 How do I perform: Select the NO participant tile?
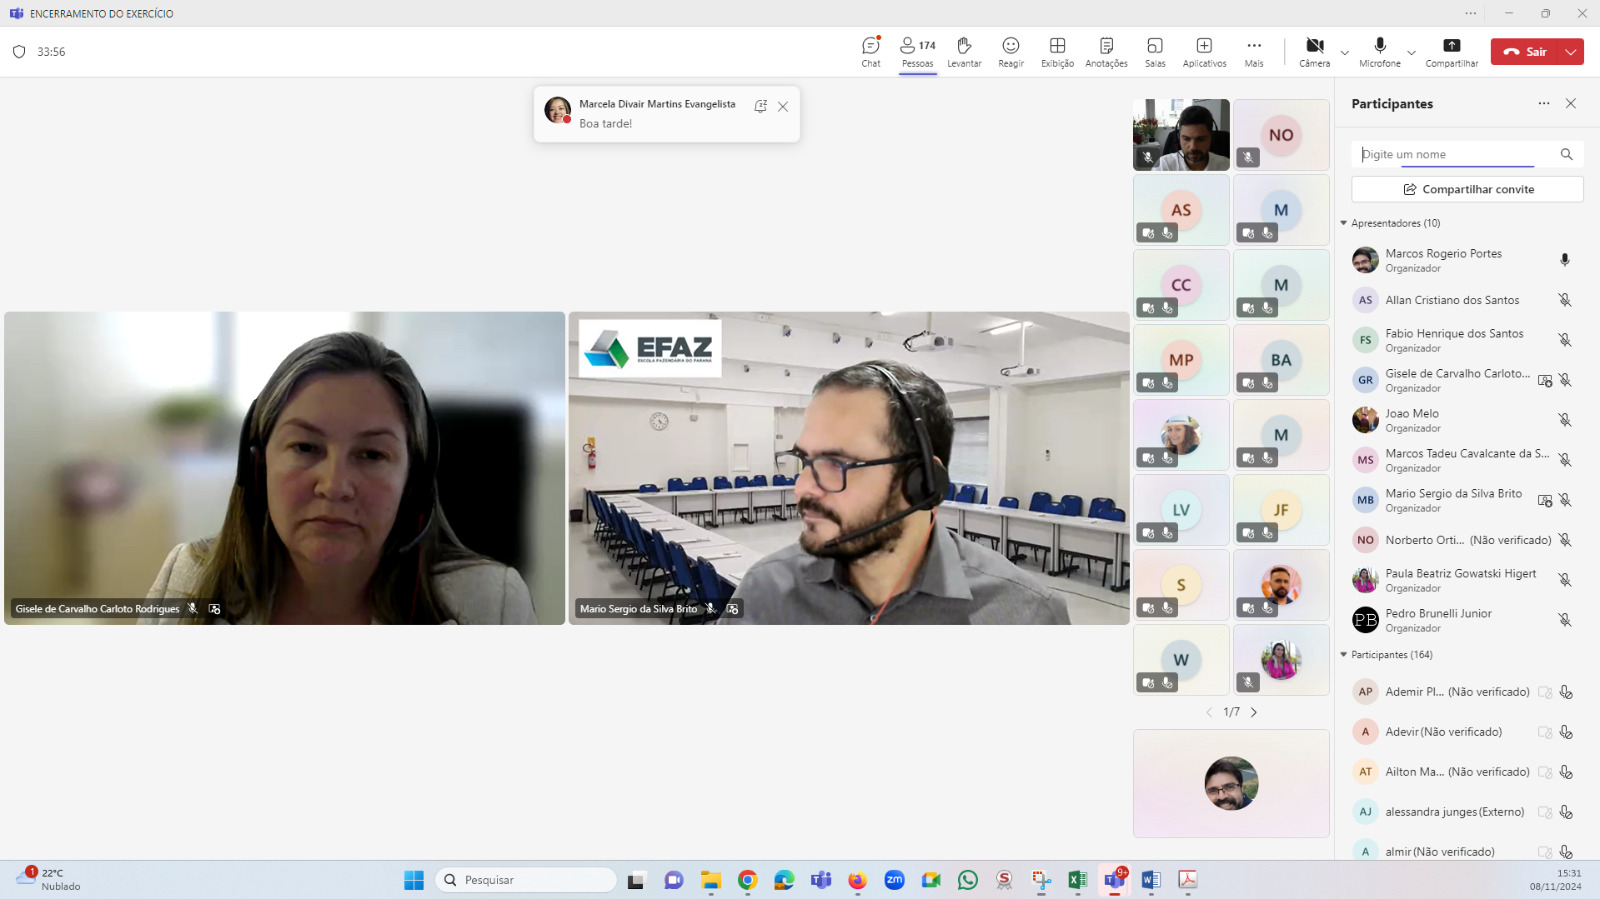point(1281,135)
